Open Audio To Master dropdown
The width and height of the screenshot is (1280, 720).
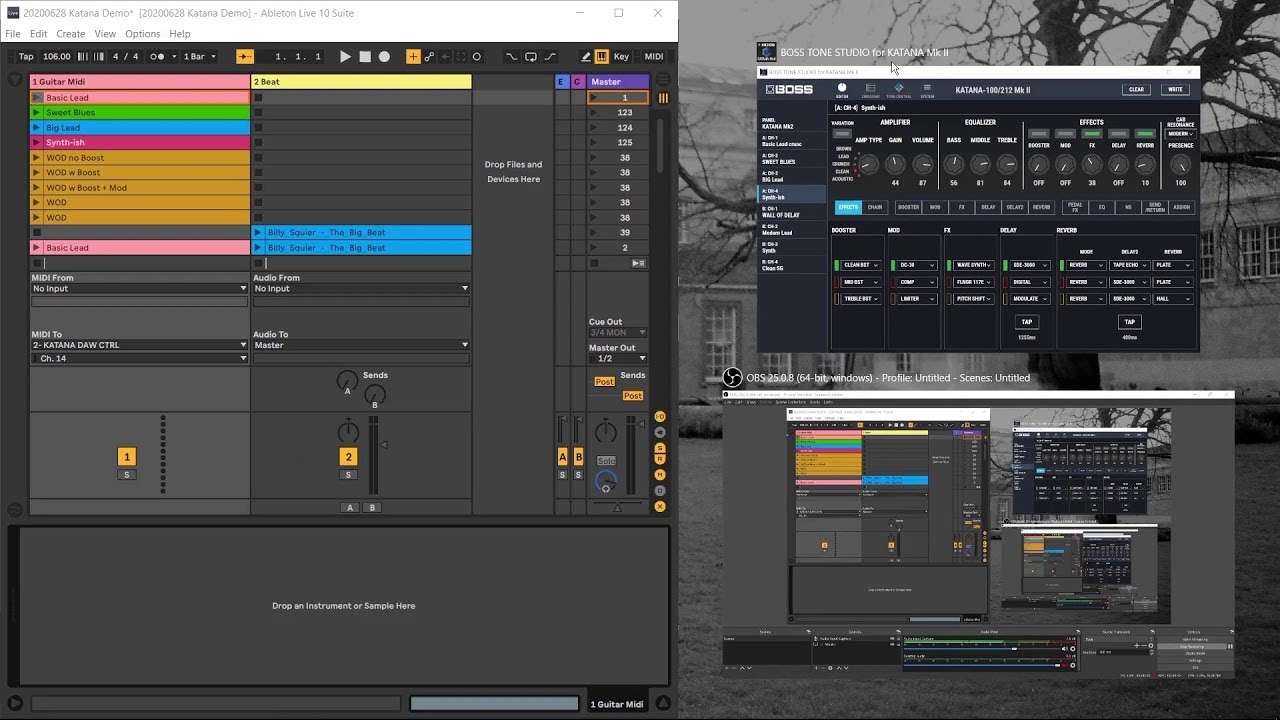[x=361, y=345]
